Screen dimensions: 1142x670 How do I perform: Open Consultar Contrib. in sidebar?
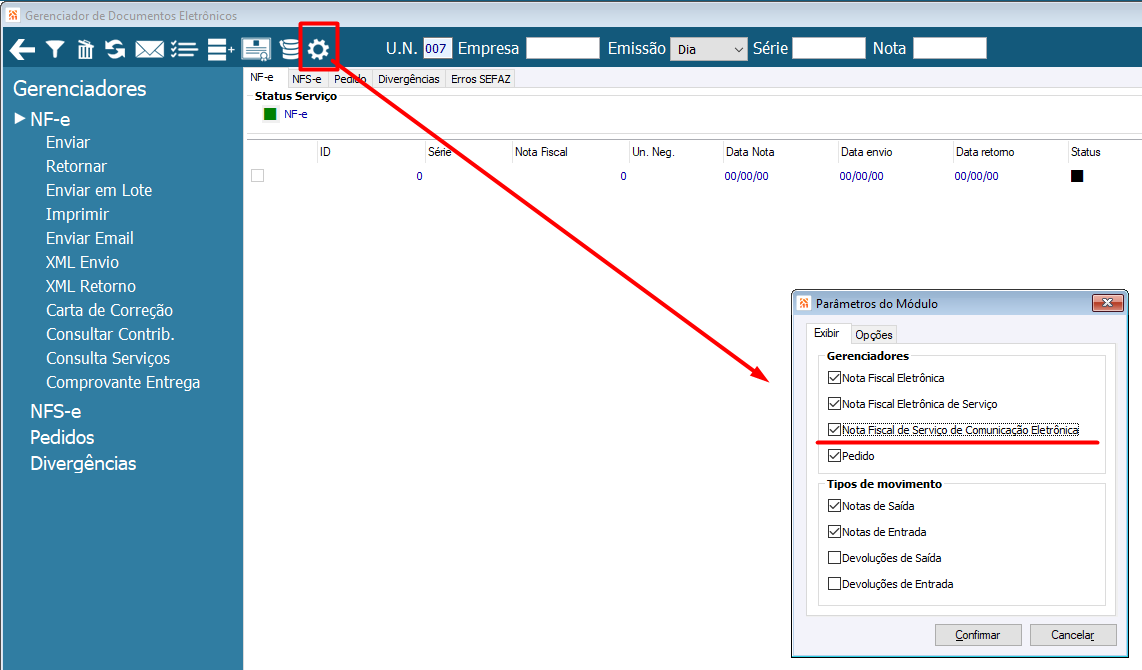(x=110, y=334)
